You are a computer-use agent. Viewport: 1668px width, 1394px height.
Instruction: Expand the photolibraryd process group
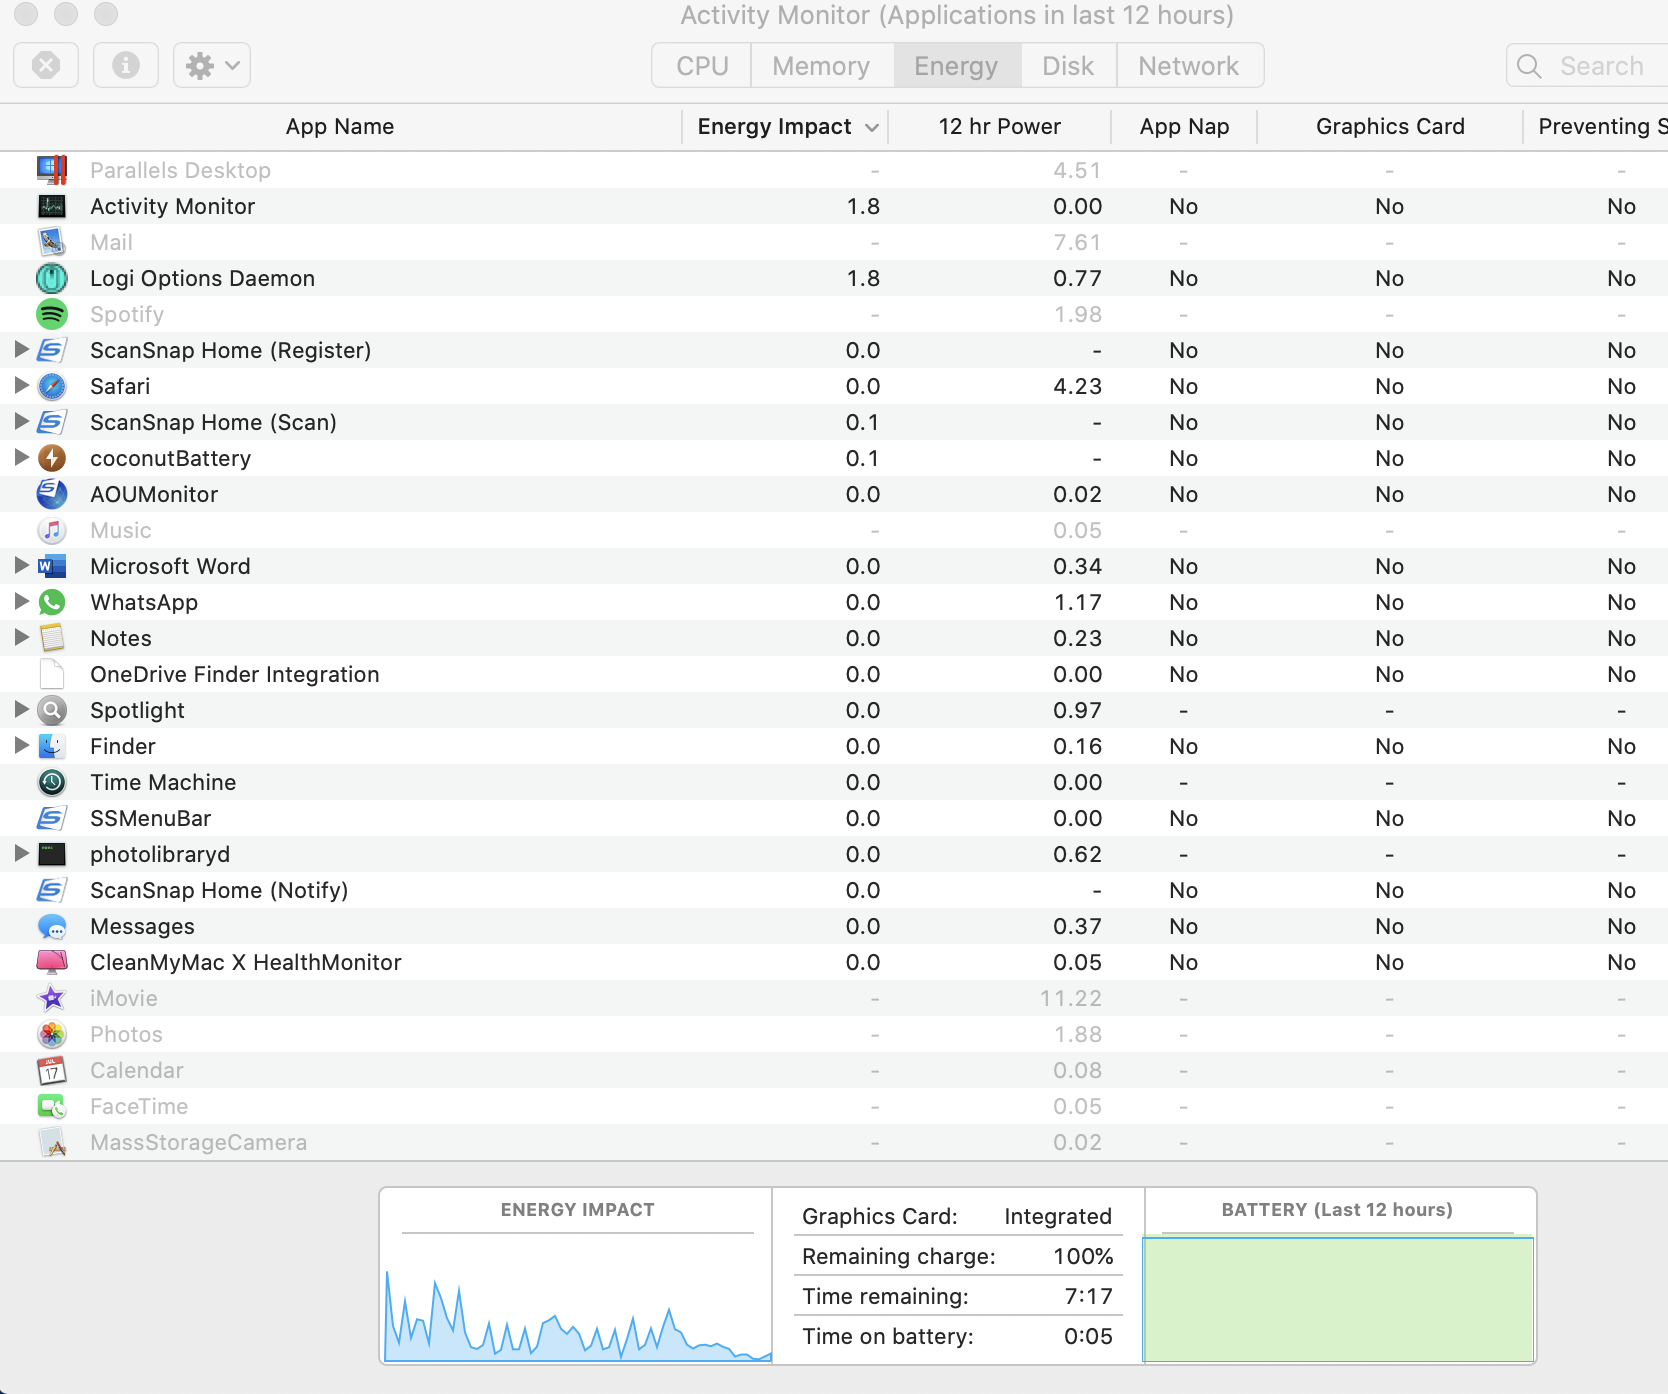[21, 854]
